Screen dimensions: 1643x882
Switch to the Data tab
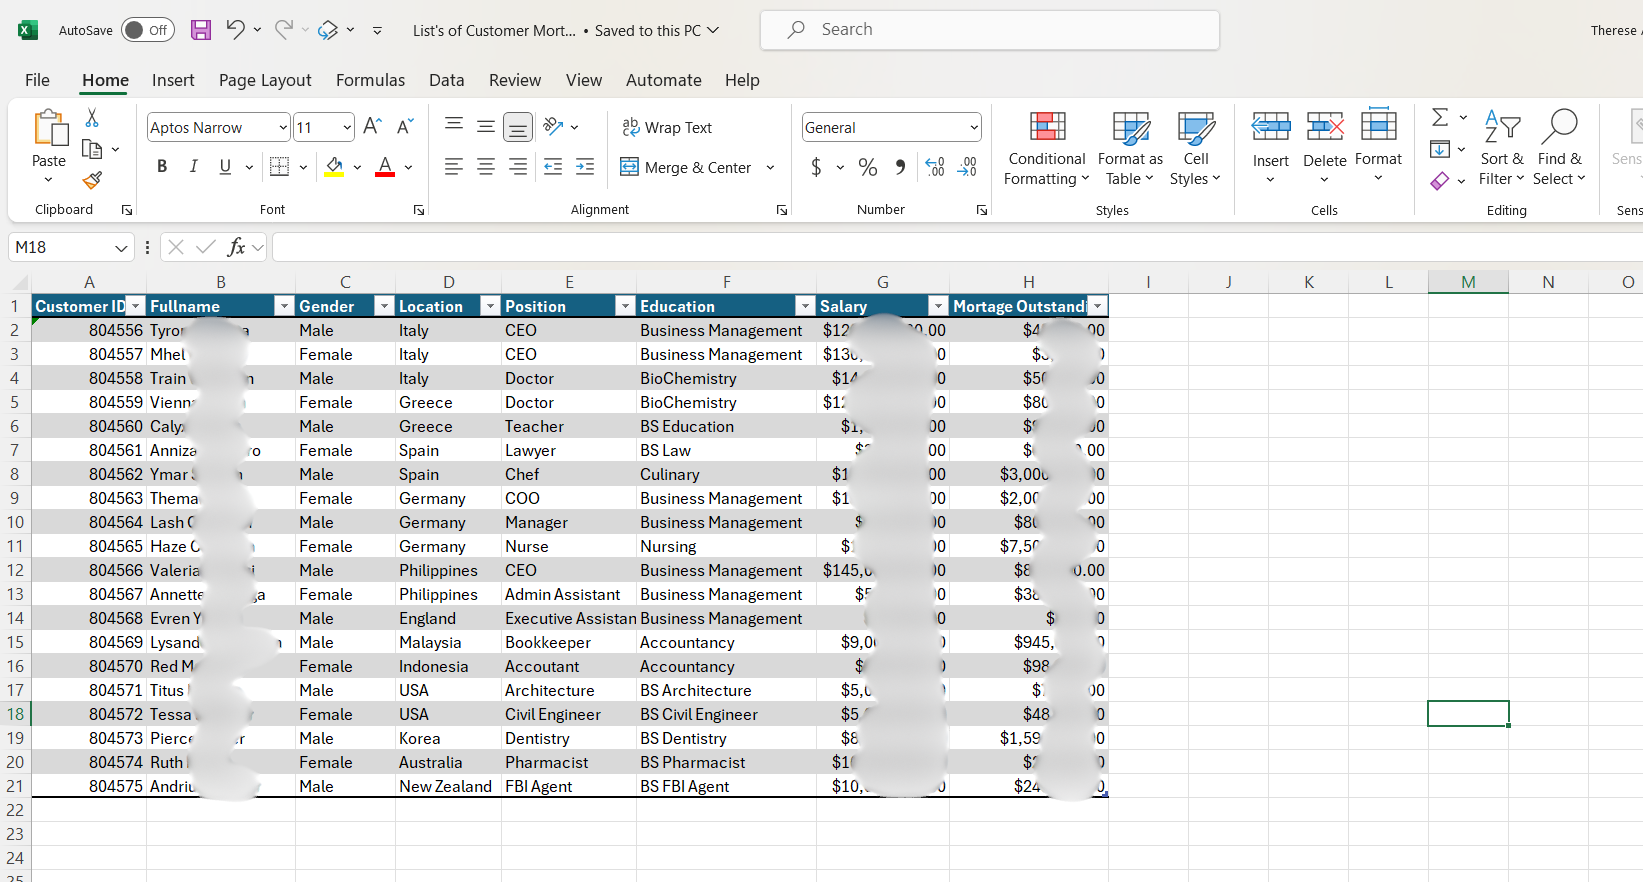[447, 80]
